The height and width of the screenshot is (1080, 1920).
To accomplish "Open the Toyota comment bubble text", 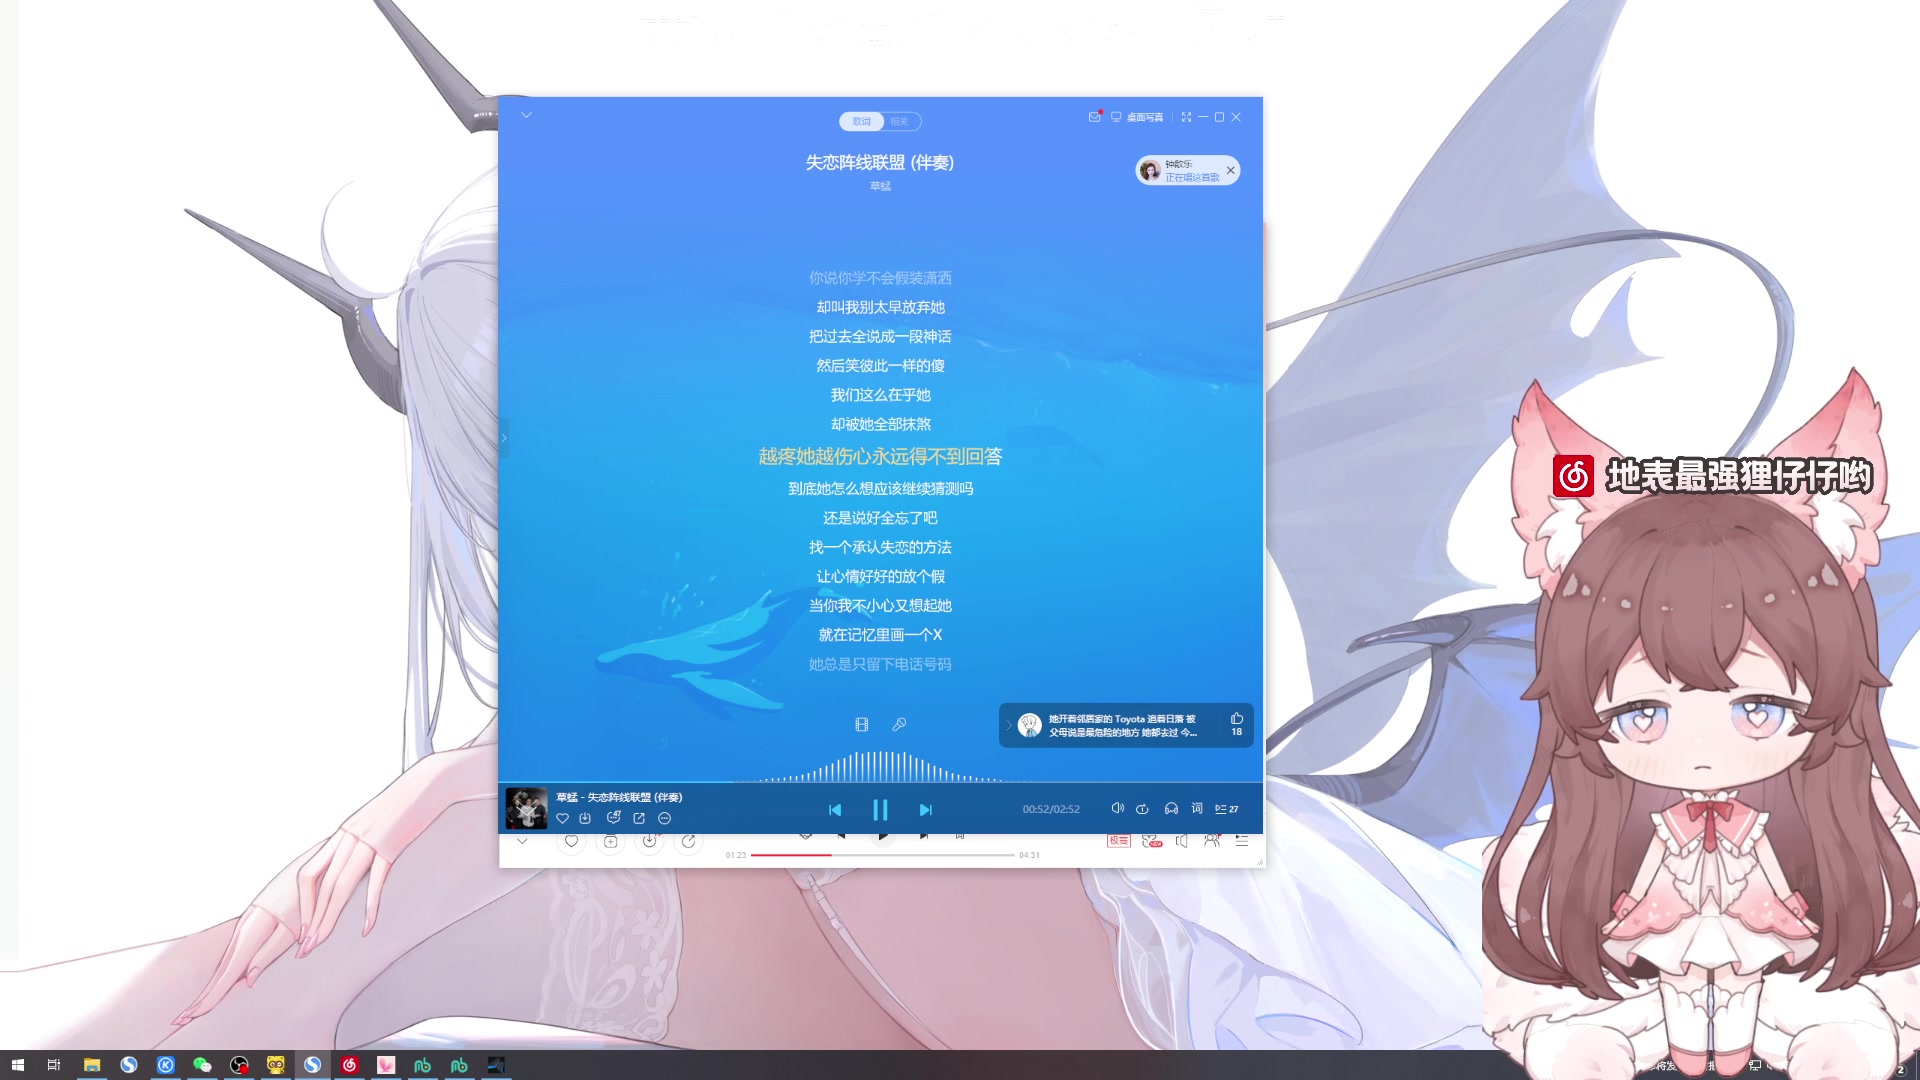I will pos(1122,725).
